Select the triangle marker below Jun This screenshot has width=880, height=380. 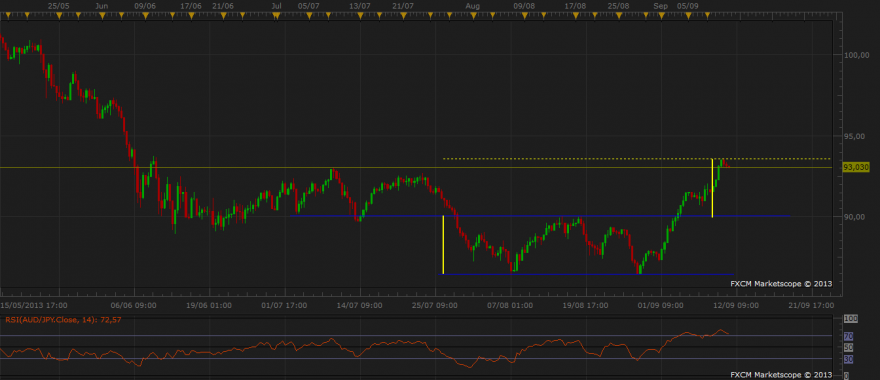[x=102, y=16]
